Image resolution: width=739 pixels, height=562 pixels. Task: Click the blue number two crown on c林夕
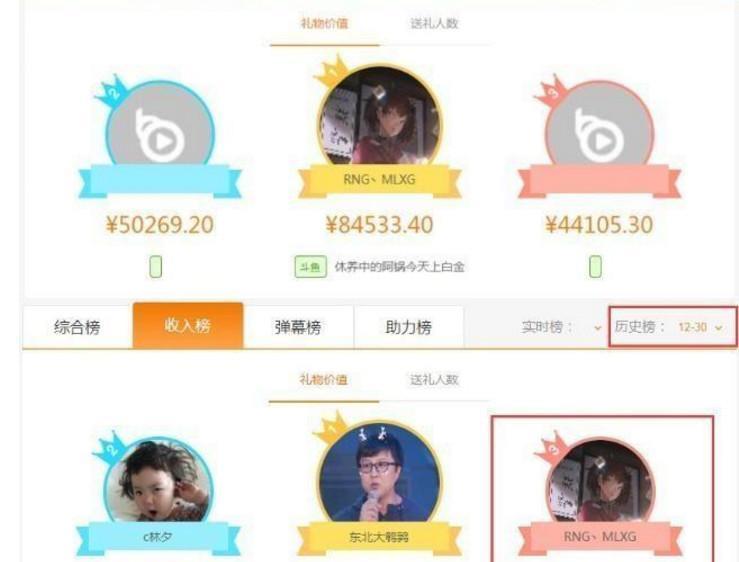tap(112, 448)
